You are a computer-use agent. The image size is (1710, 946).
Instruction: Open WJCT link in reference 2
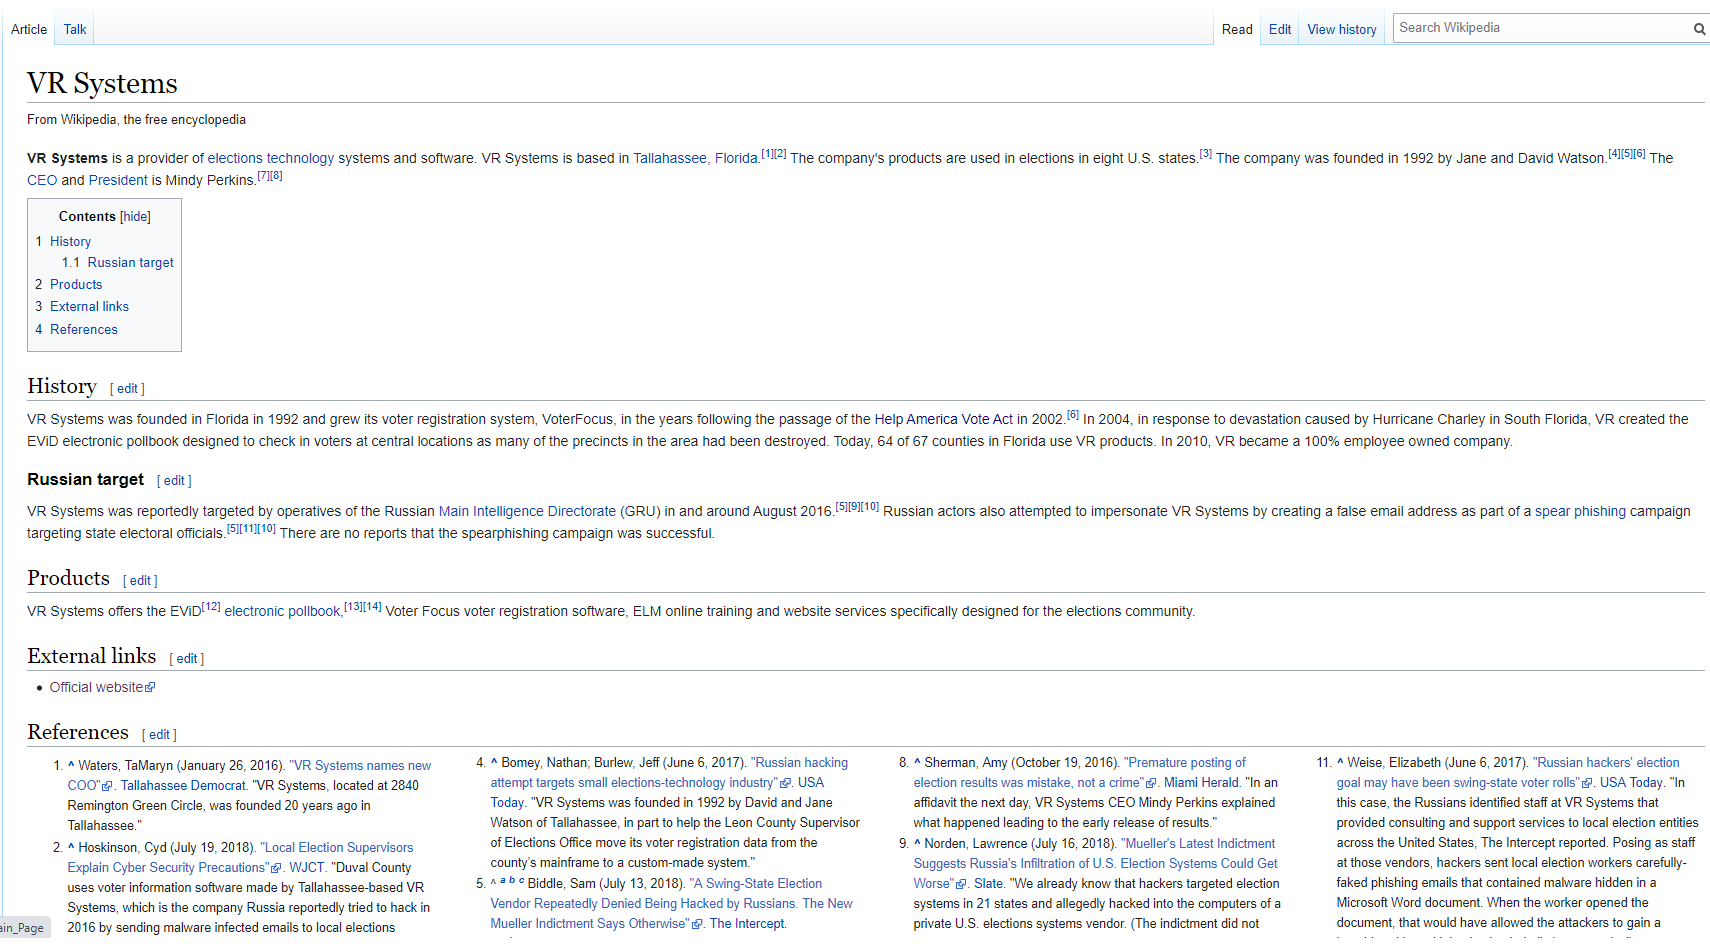pos(307,868)
